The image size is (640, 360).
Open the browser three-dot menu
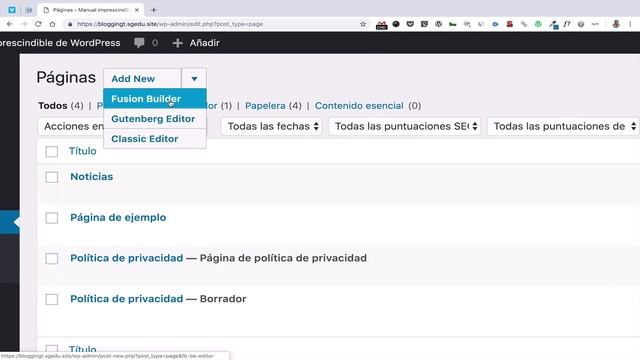click(x=631, y=24)
